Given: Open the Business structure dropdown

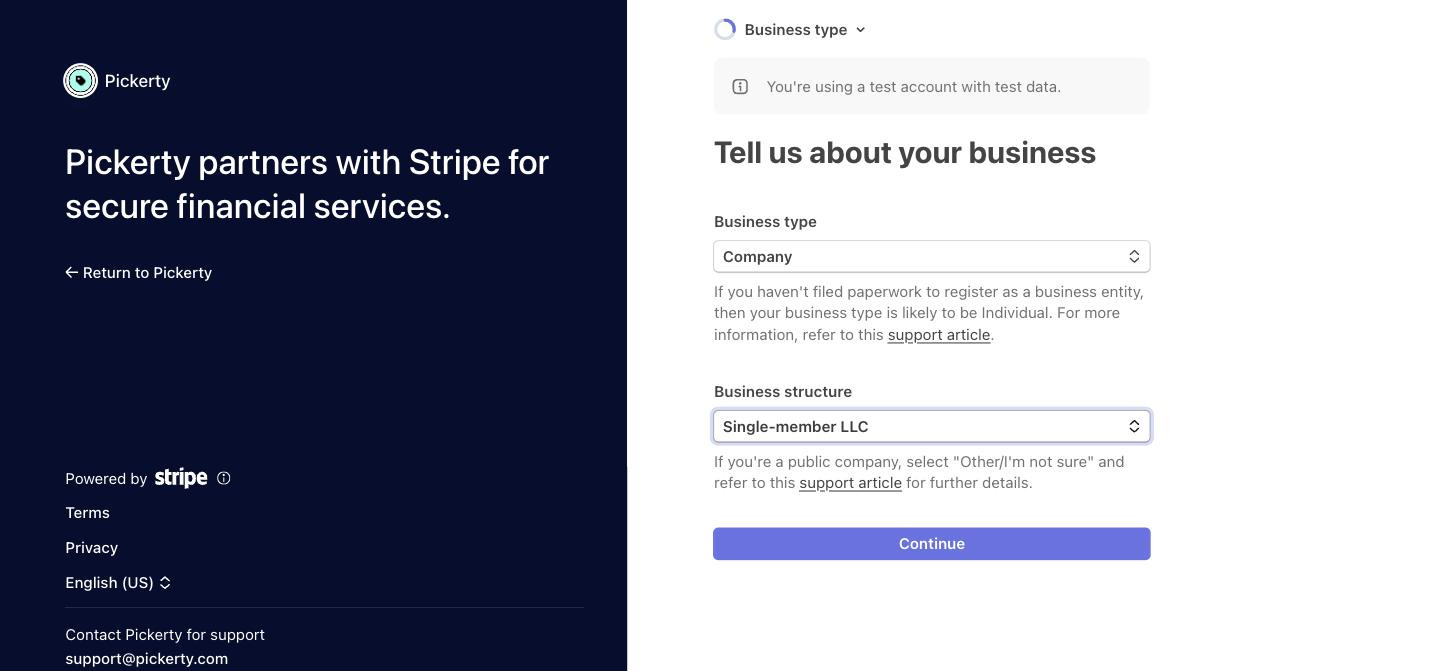Looking at the screenshot, I should pyautogui.click(x=931, y=427).
